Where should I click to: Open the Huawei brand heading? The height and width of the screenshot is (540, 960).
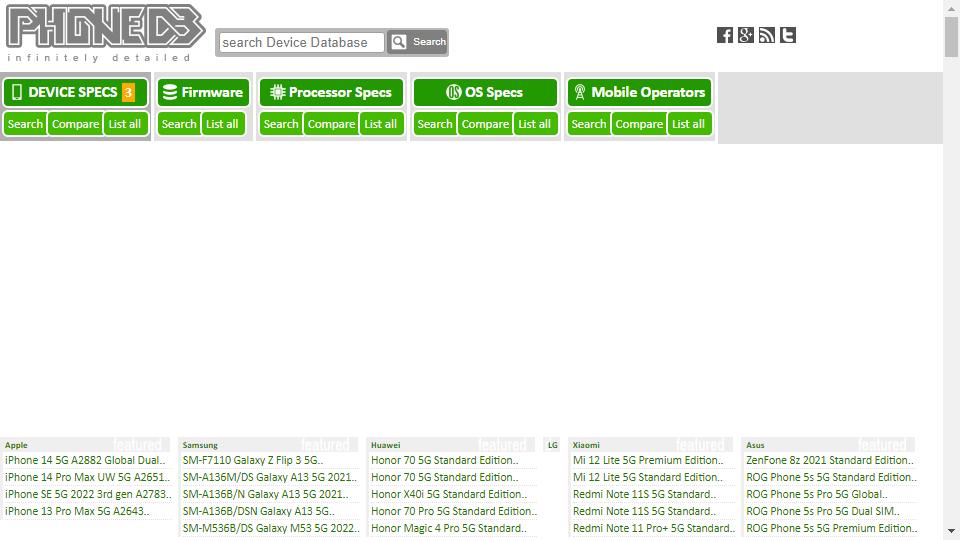[x=386, y=445]
